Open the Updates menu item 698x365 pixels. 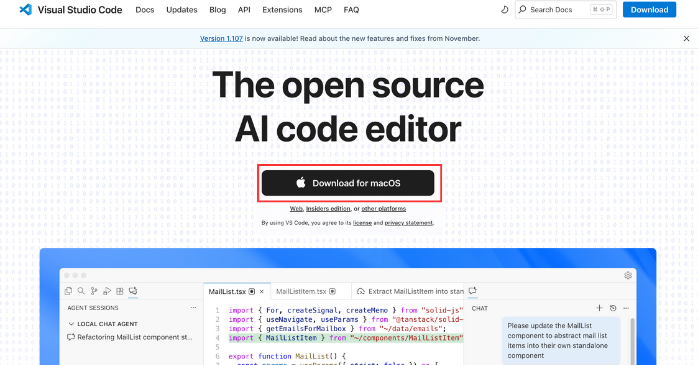(x=182, y=10)
